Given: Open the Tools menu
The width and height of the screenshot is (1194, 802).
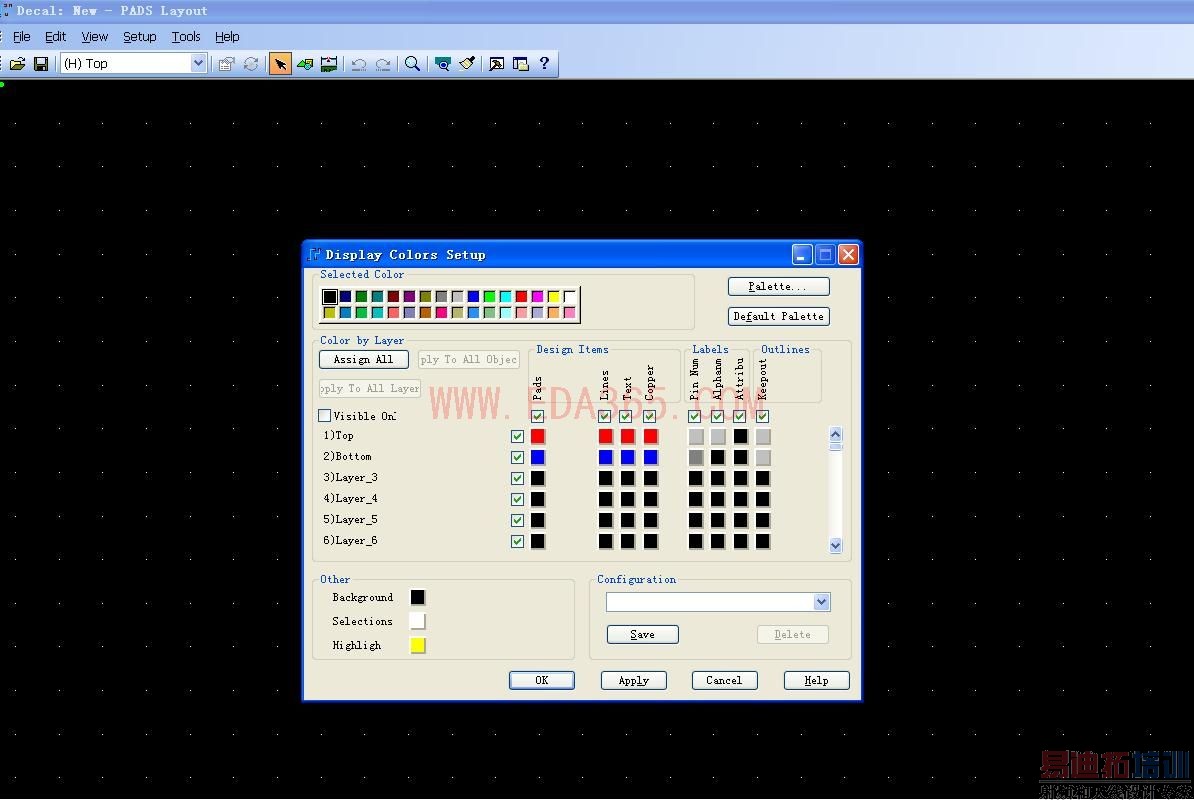Looking at the screenshot, I should pyautogui.click(x=186, y=37).
